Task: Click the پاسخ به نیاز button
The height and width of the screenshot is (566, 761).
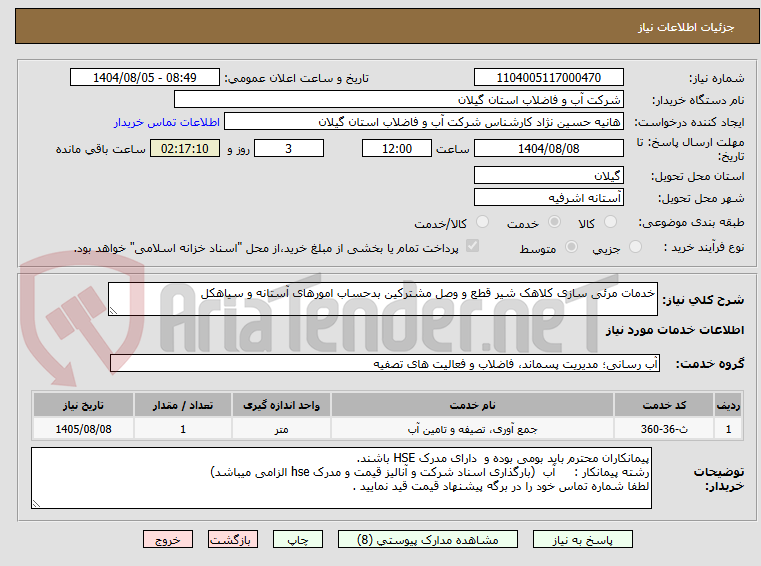Action: [582, 539]
